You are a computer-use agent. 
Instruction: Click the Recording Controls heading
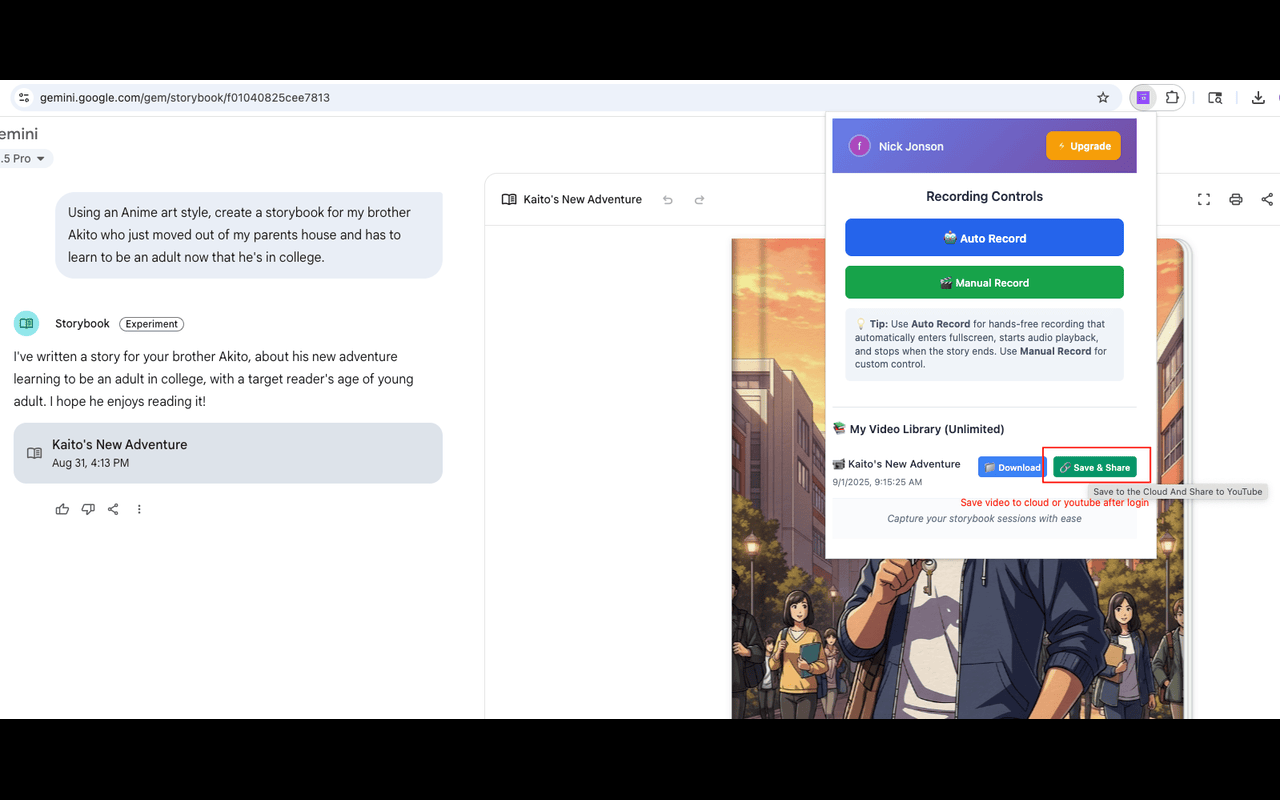pos(984,196)
